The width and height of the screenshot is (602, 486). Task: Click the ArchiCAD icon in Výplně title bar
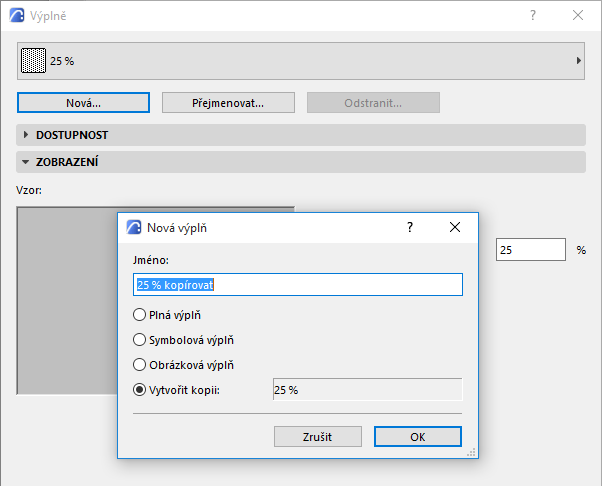tap(17, 15)
